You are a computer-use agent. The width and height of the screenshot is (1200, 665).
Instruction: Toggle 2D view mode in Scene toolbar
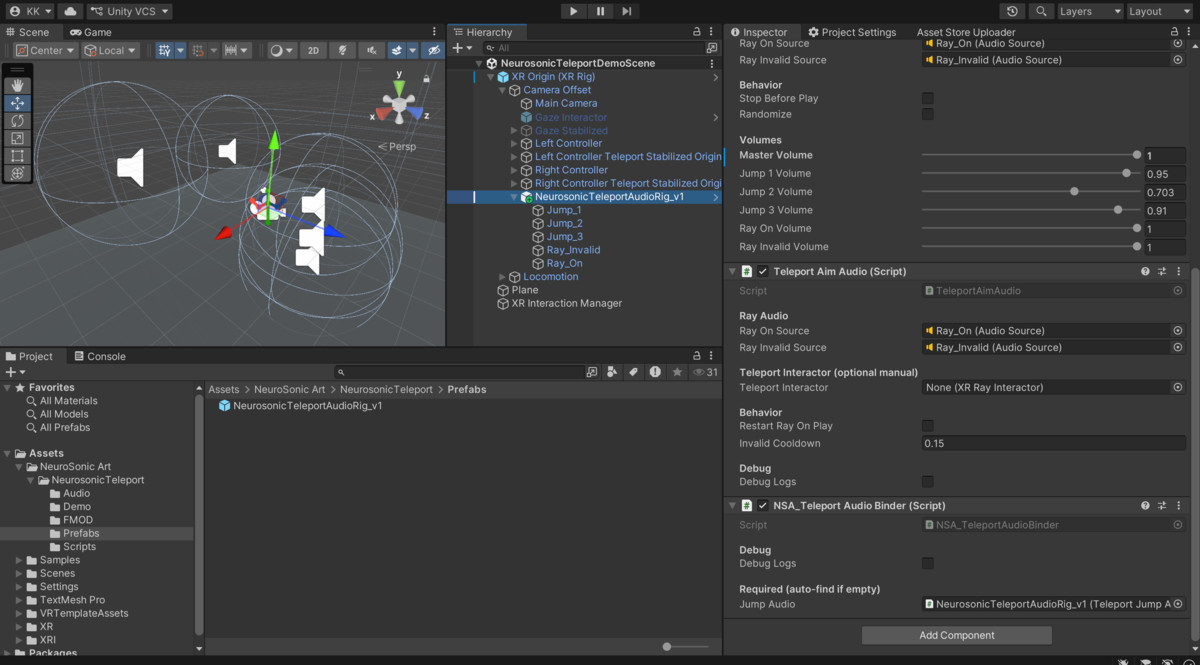(x=314, y=50)
